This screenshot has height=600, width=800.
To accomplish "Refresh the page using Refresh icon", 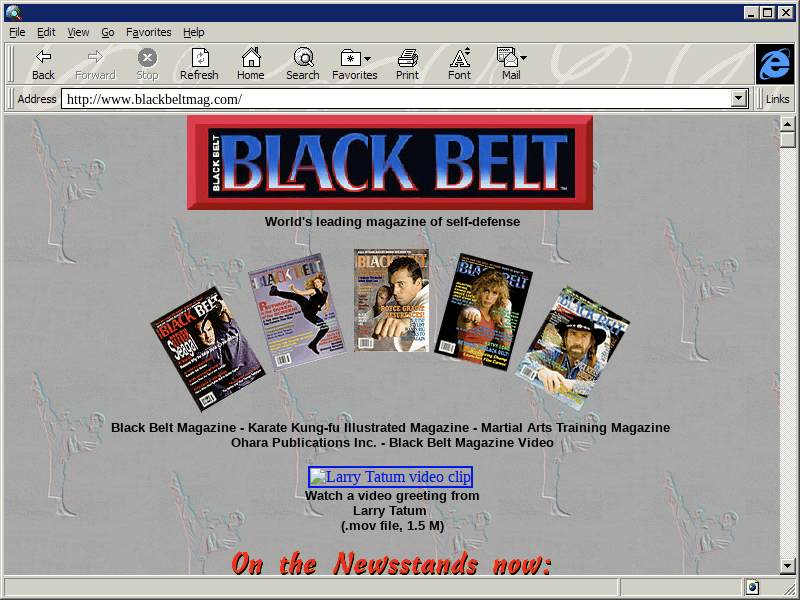I will click(x=199, y=59).
